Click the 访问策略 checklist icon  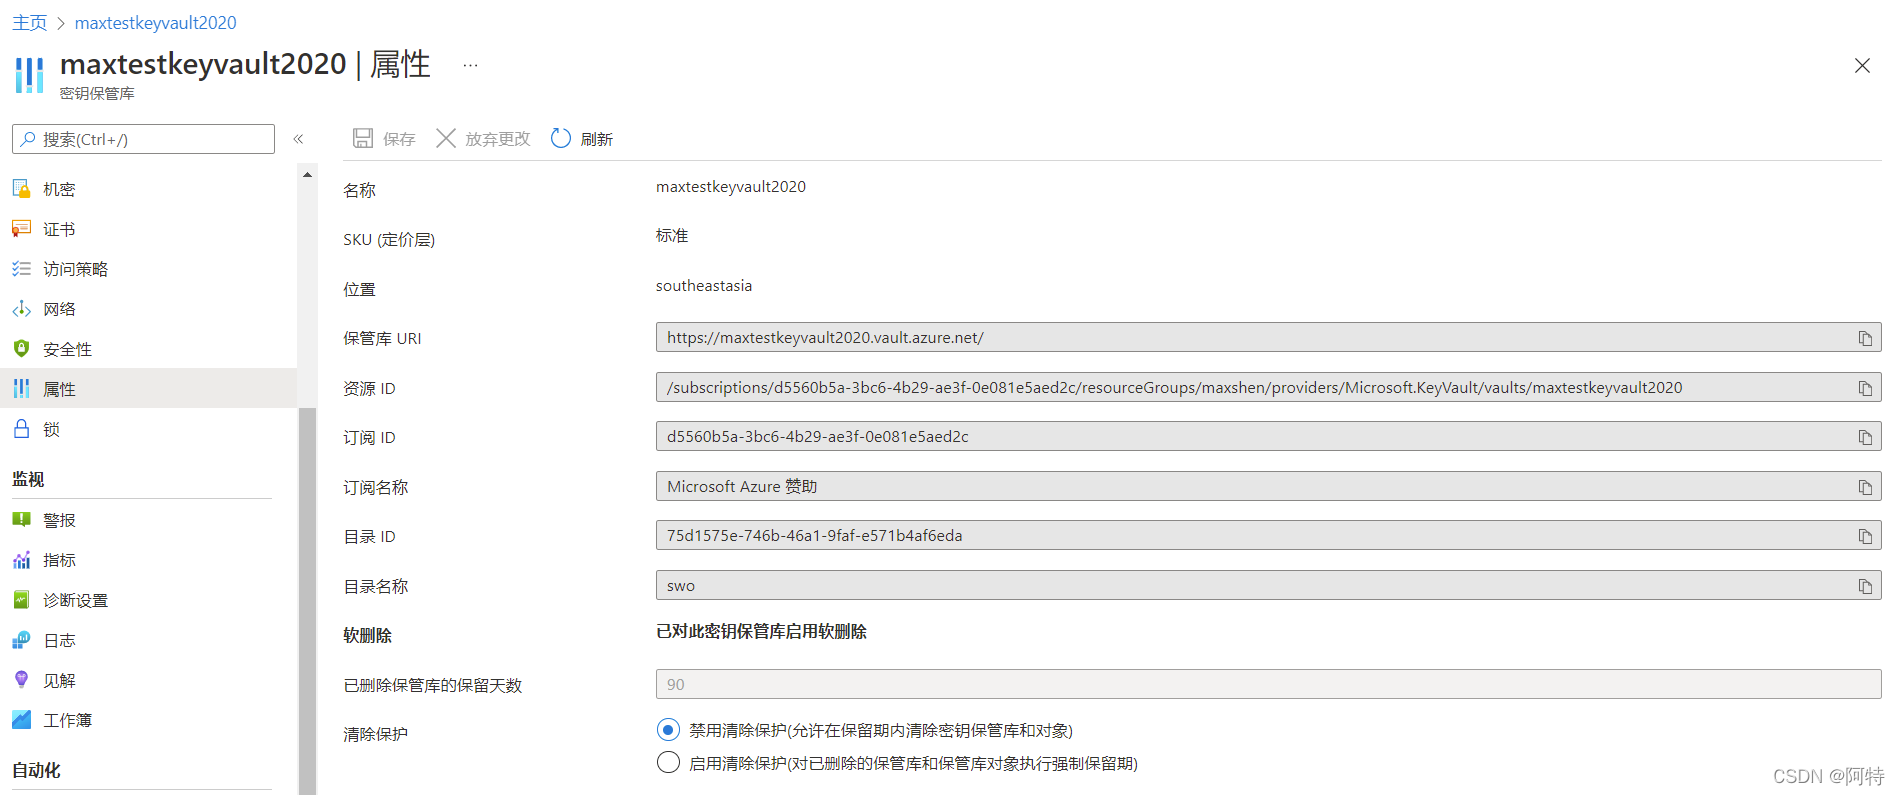(x=21, y=268)
